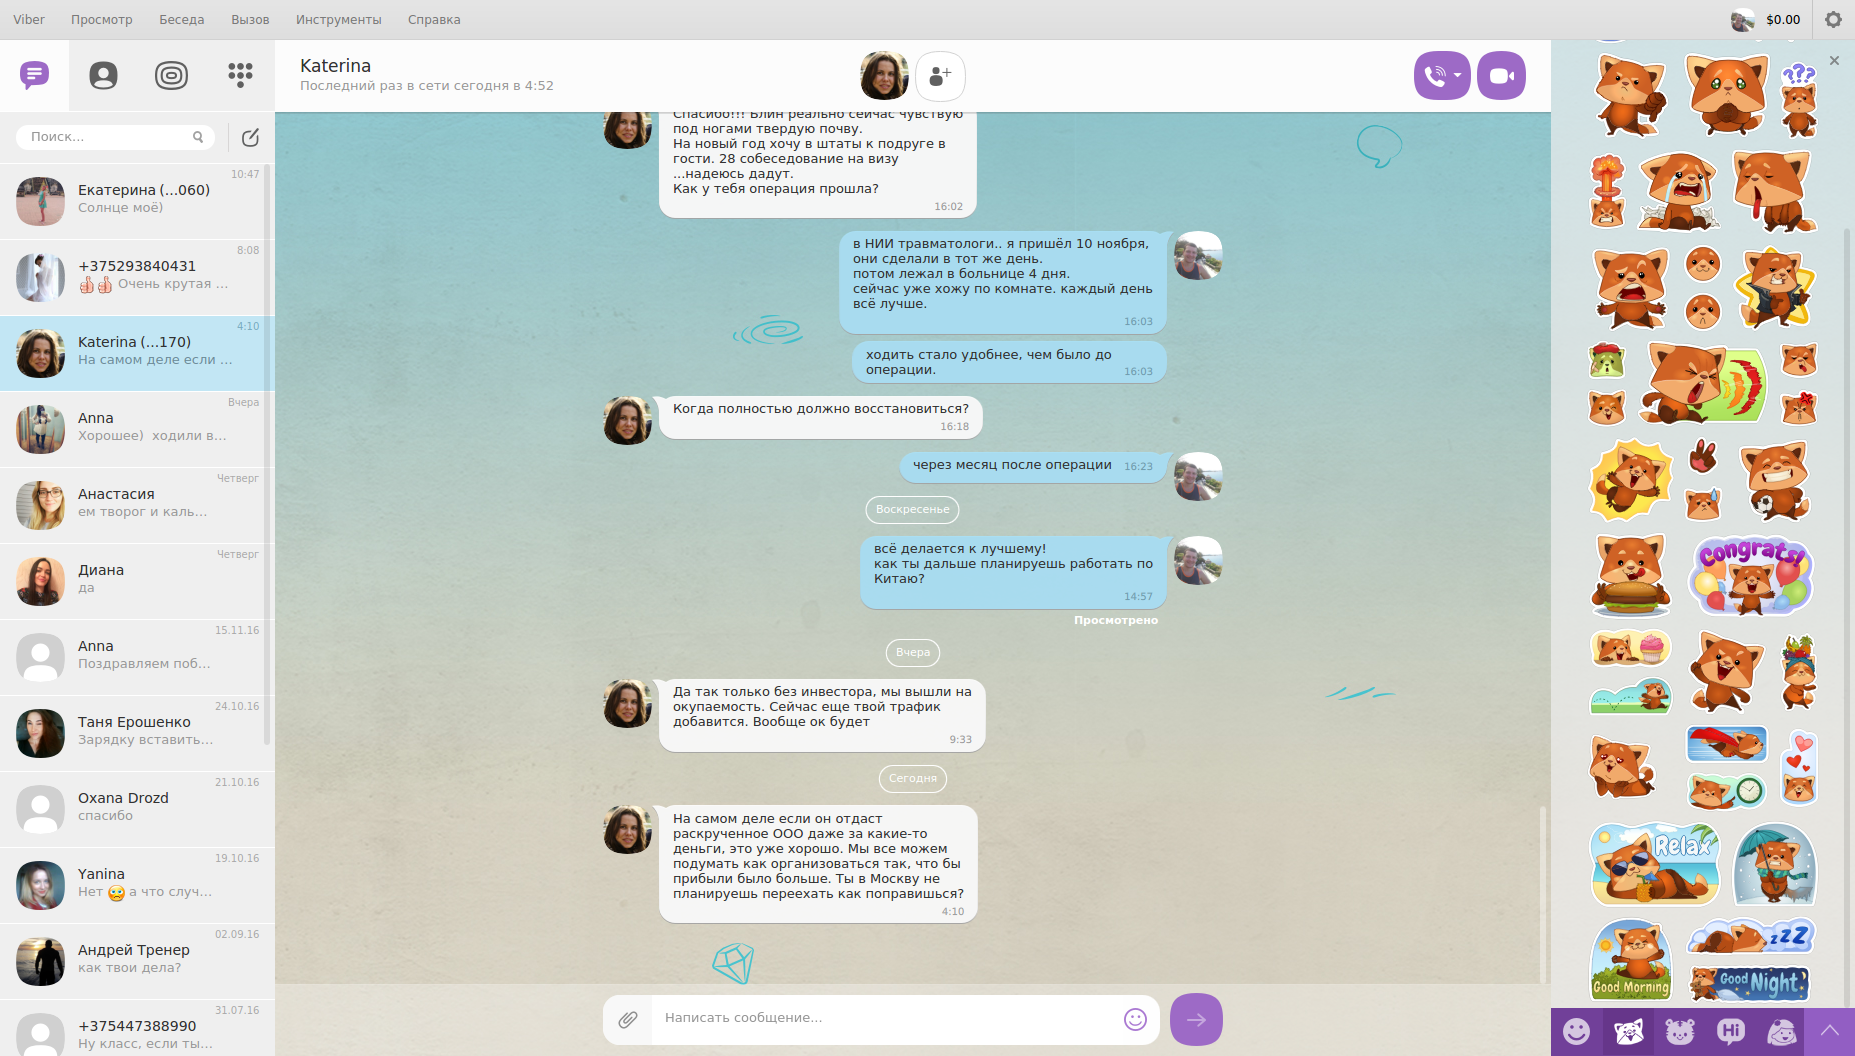This screenshot has height=1056, width=1855.
Task: Send the panda with umbrella sticker
Action: pos(1775,864)
